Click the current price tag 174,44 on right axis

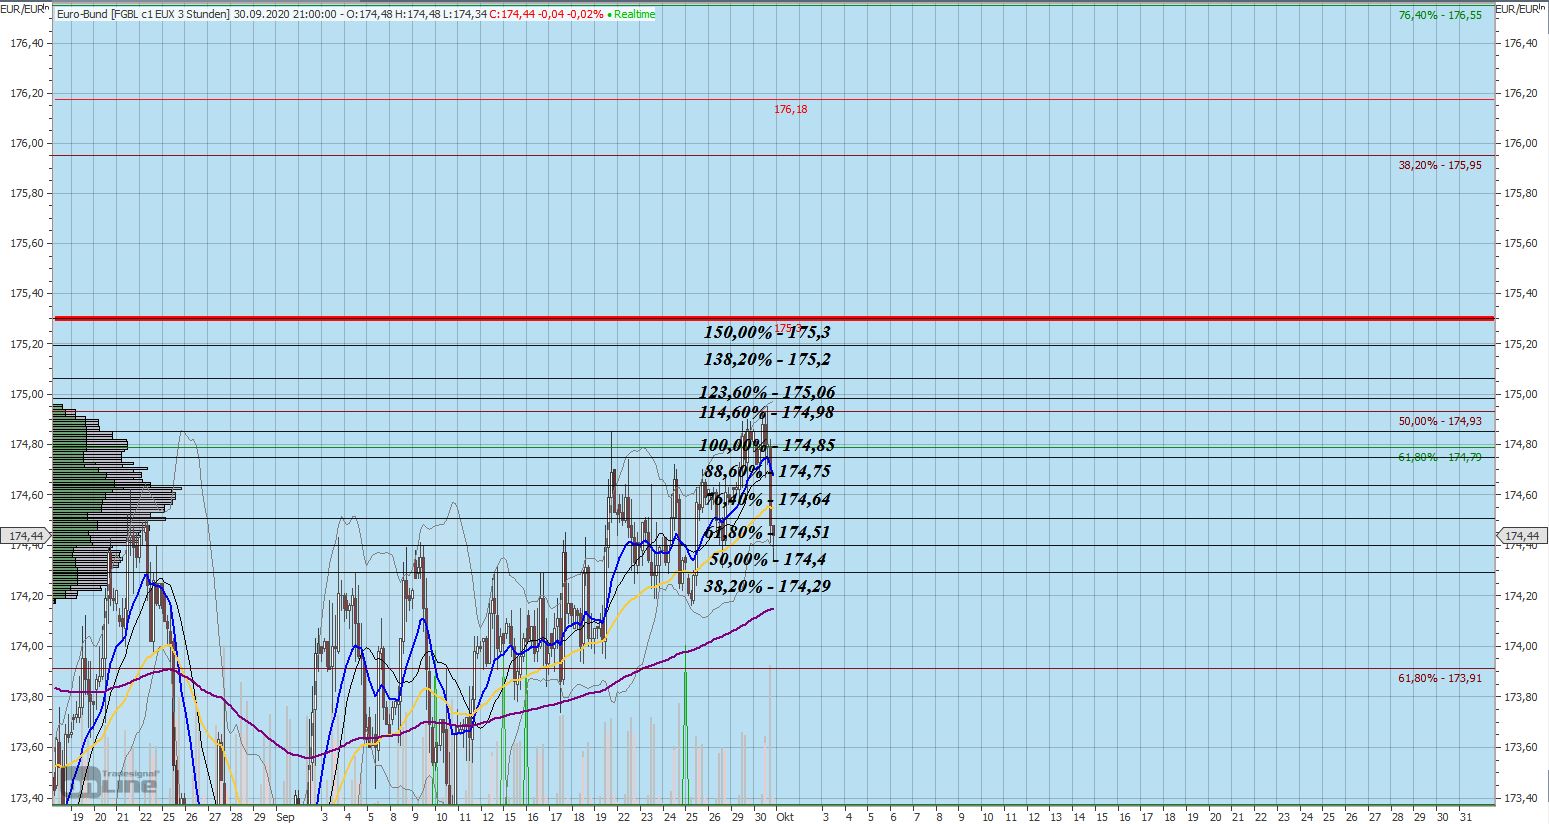(1522, 536)
